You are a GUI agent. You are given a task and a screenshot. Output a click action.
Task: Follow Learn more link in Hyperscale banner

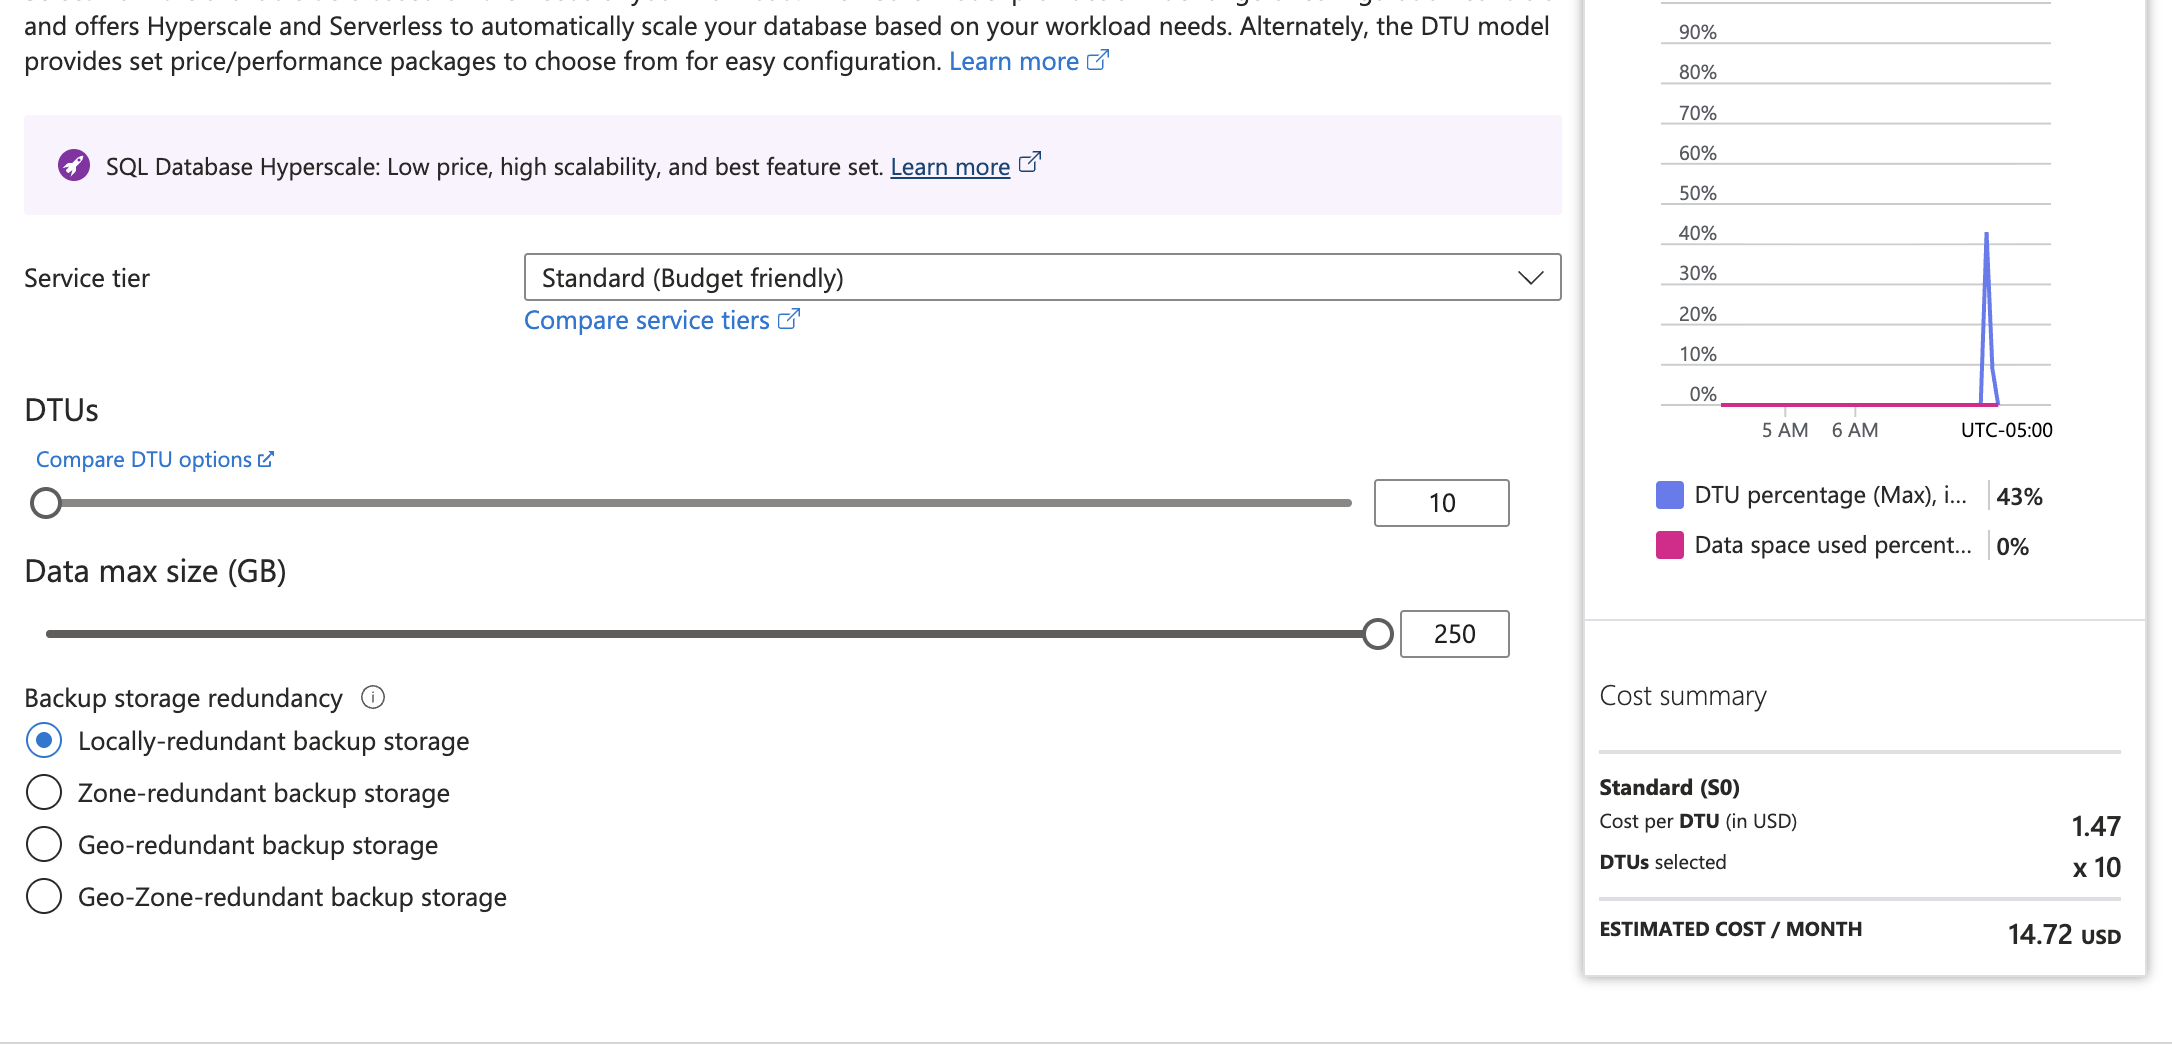coord(950,166)
